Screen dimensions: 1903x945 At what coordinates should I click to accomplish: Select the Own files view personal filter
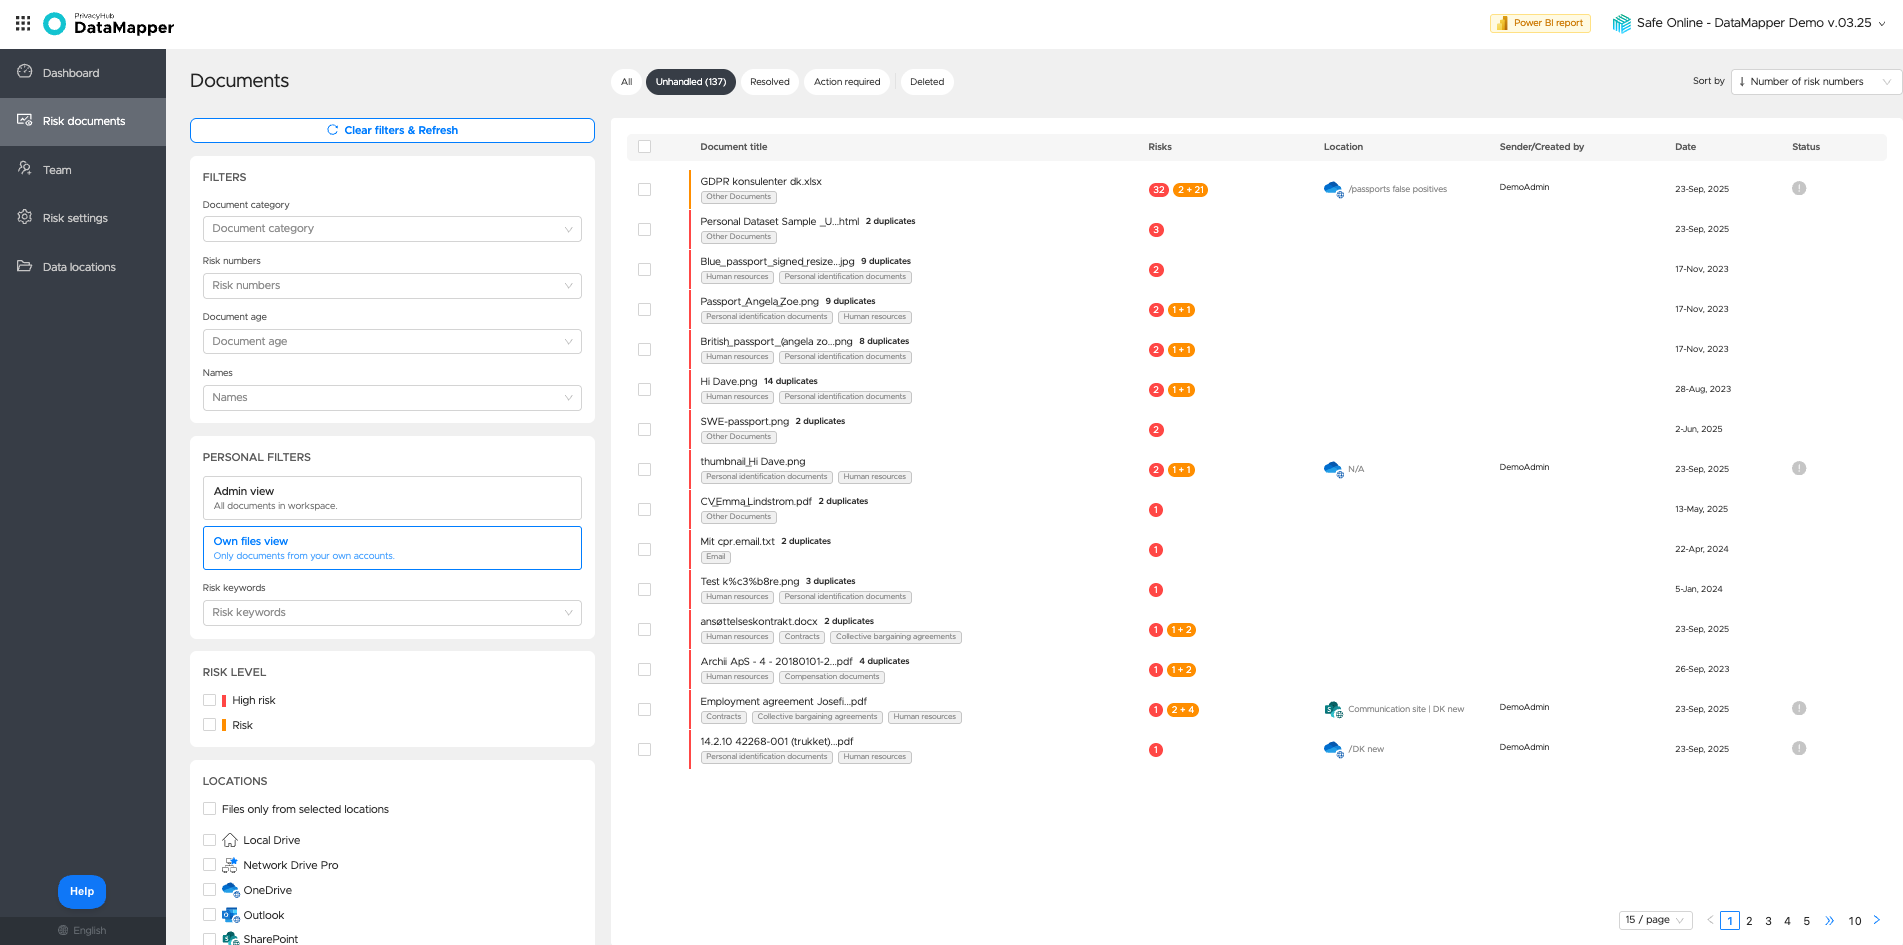point(392,548)
